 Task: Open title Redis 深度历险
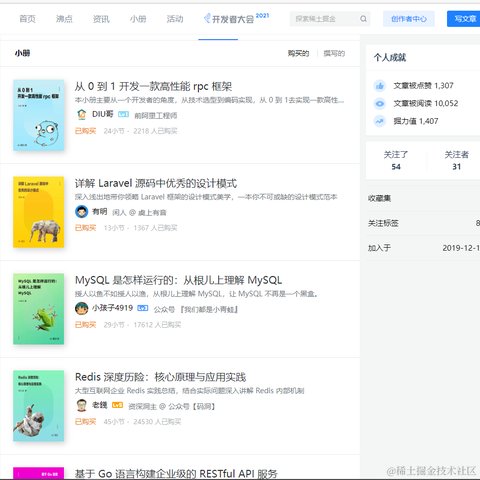(x=160, y=377)
